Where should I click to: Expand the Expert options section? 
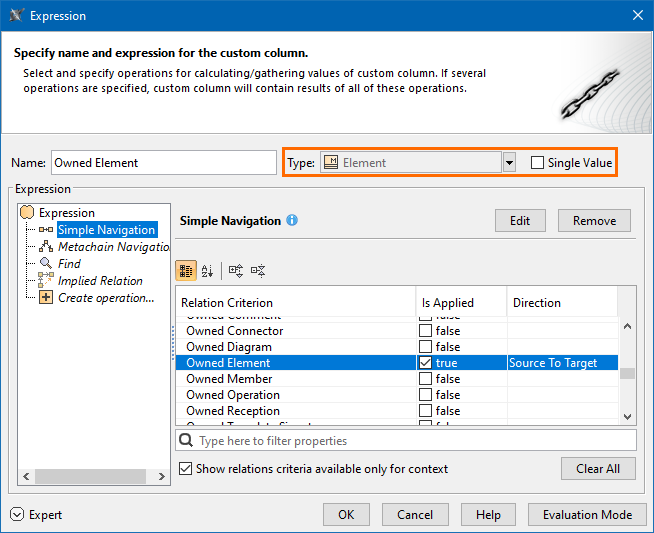click(x=18, y=515)
